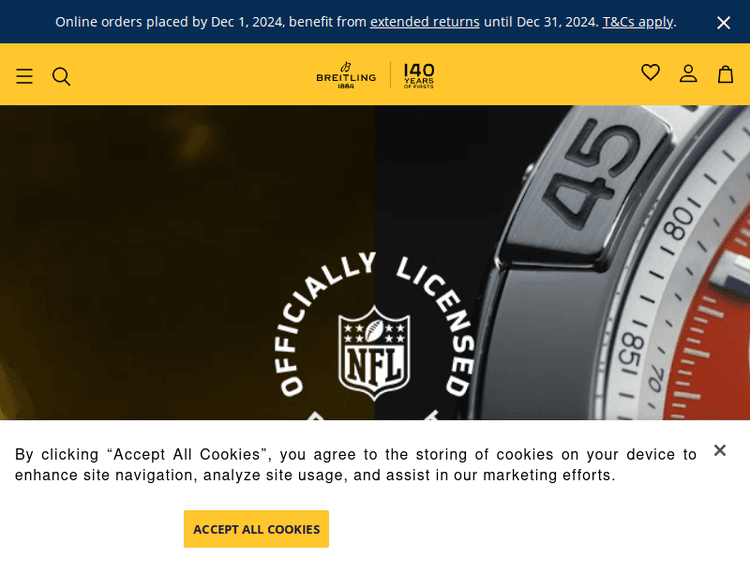Click the 140 Years of Firsts logo
Image resolution: width=750 pixels, height=563 pixels.
(x=419, y=75)
